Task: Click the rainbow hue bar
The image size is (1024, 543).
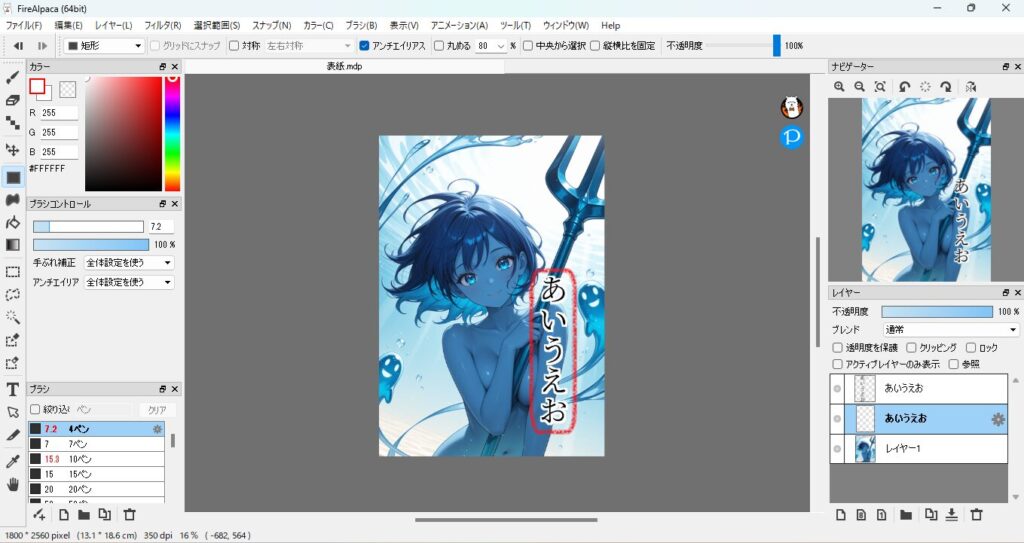Action: coord(172,133)
